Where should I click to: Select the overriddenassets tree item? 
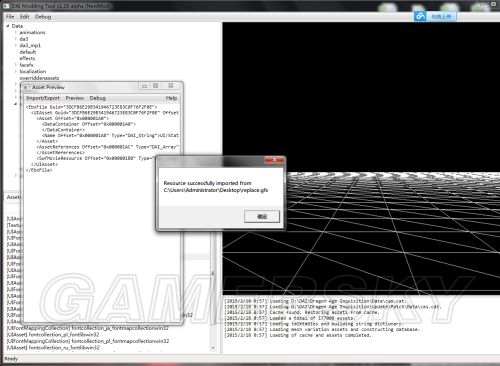[x=39, y=78]
